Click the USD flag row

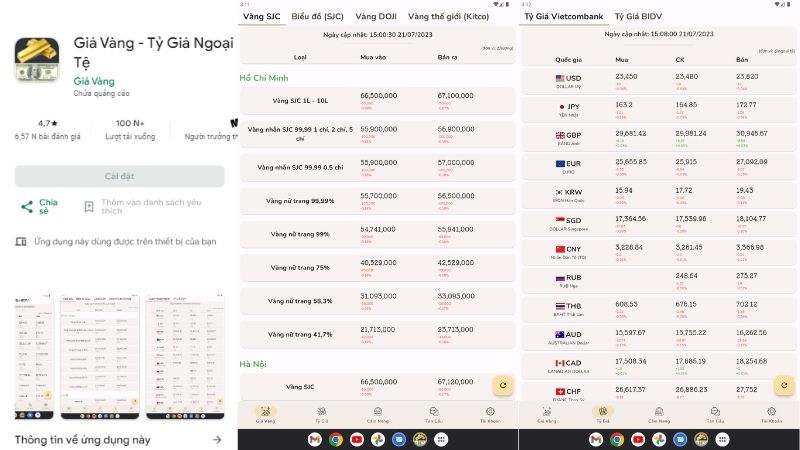(659, 81)
